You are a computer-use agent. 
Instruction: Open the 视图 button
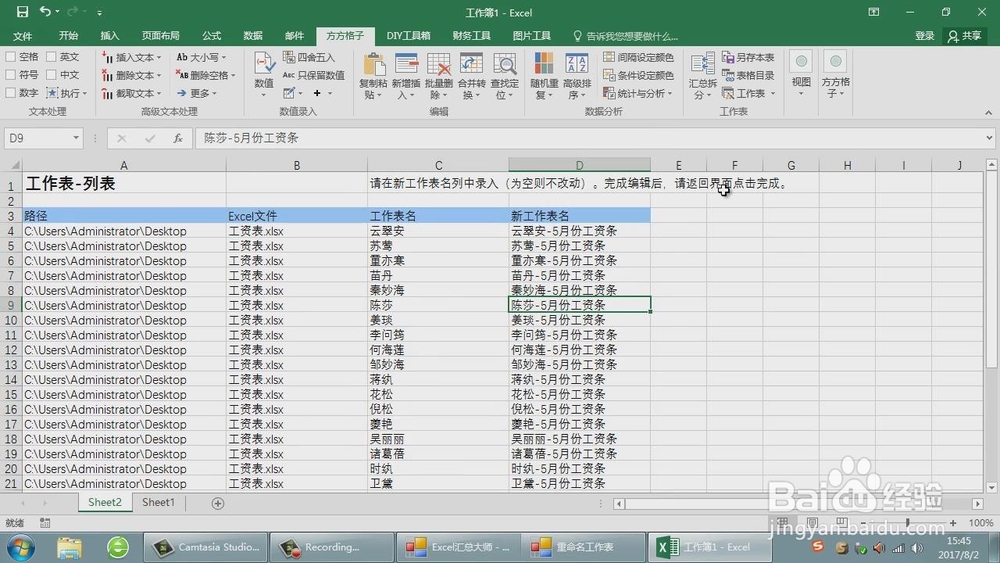point(801,73)
